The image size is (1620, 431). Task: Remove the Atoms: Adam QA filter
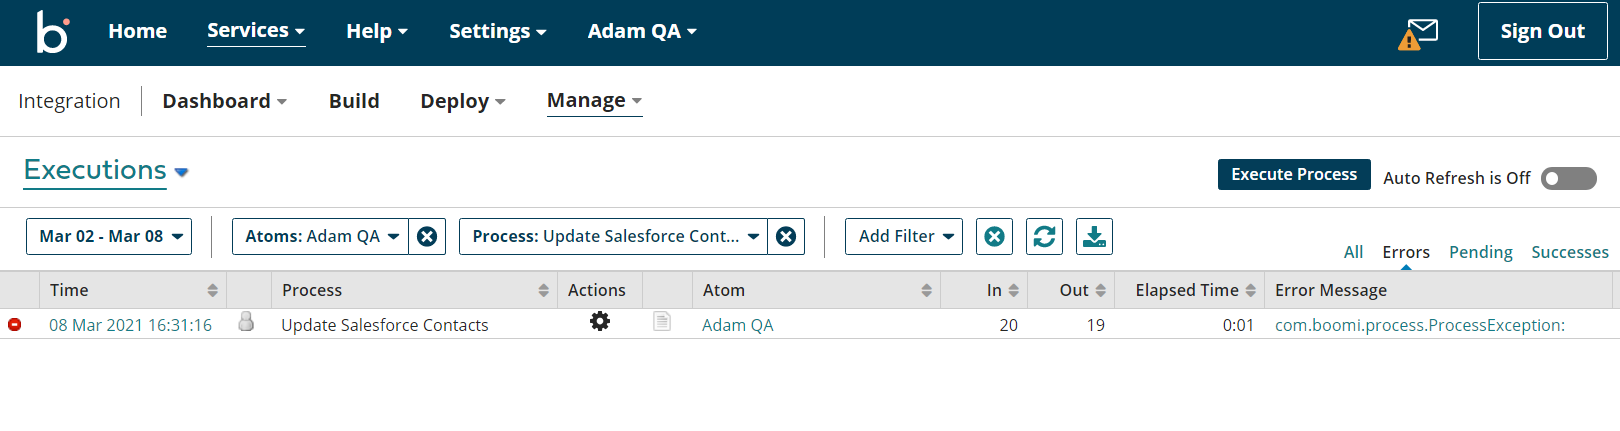click(x=427, y=237)
